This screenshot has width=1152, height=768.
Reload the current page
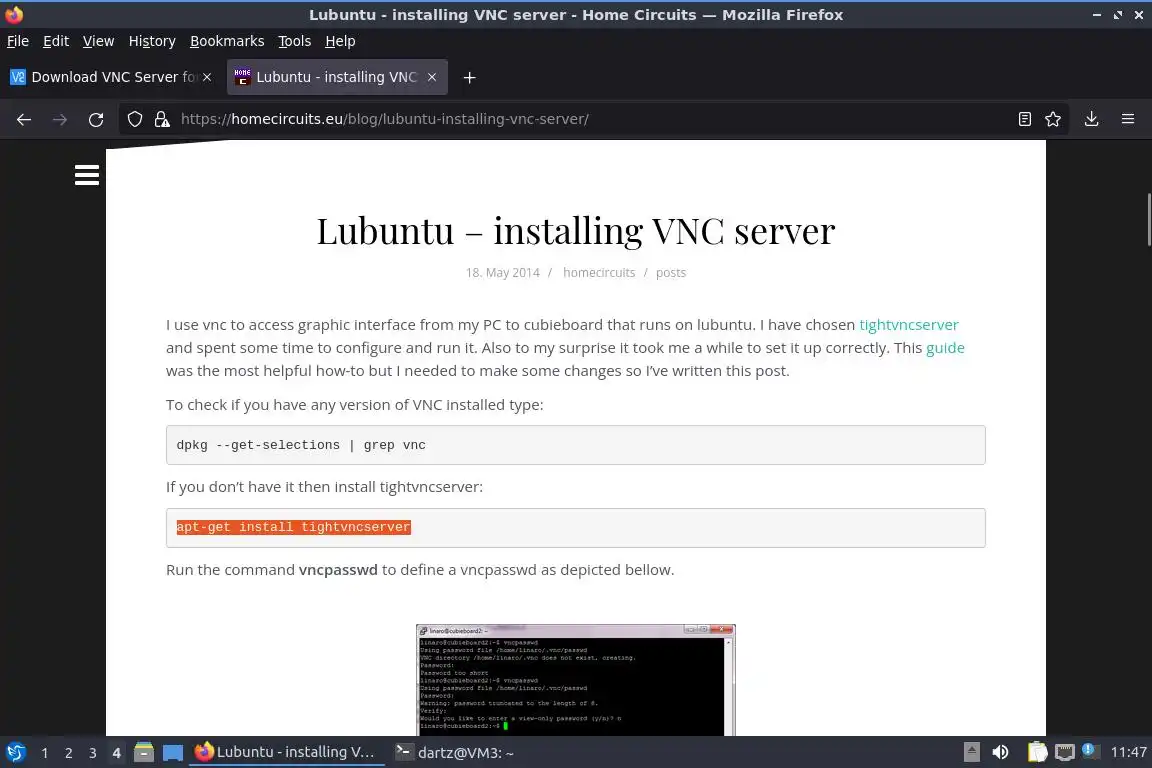click(x=96, y=119)
